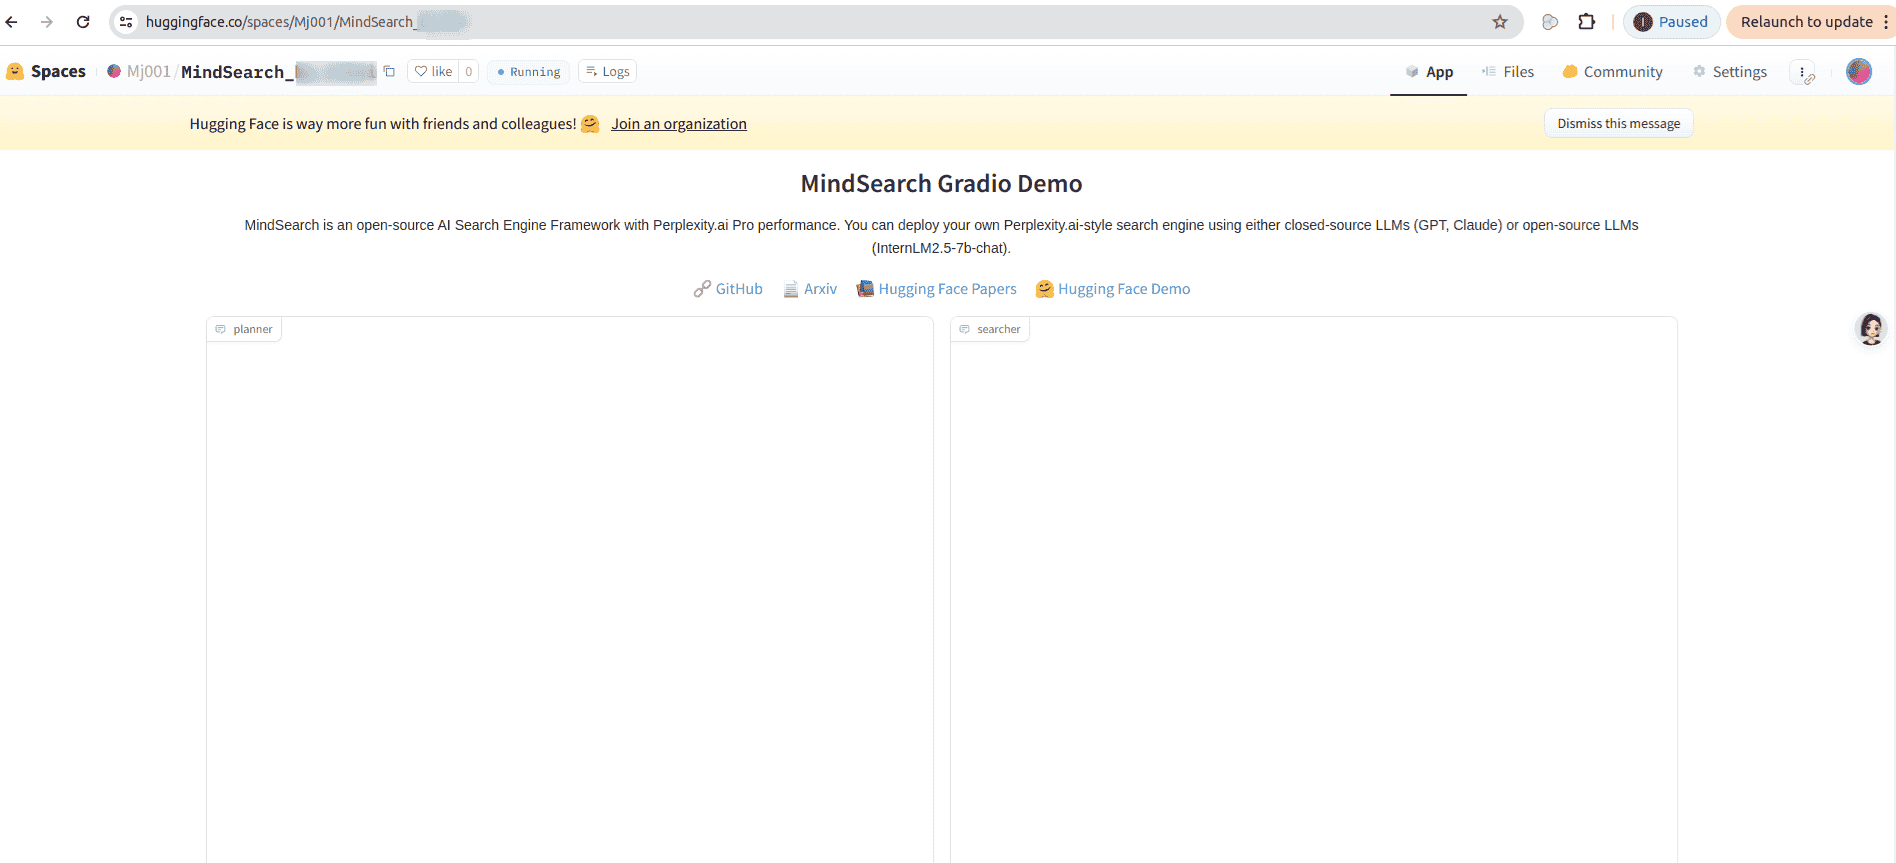Follow the Join an organization link
Viewport: 1896px width, 863px height.
point(678,124)
